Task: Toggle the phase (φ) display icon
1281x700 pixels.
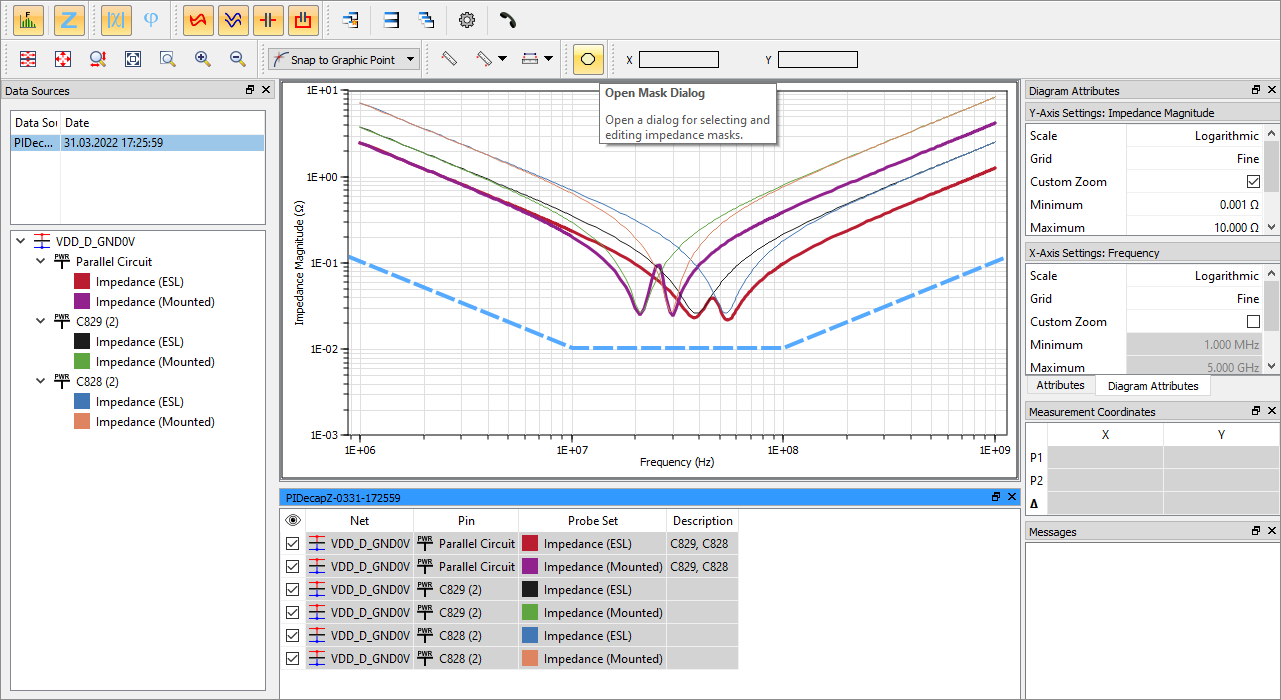Action: 152,19
